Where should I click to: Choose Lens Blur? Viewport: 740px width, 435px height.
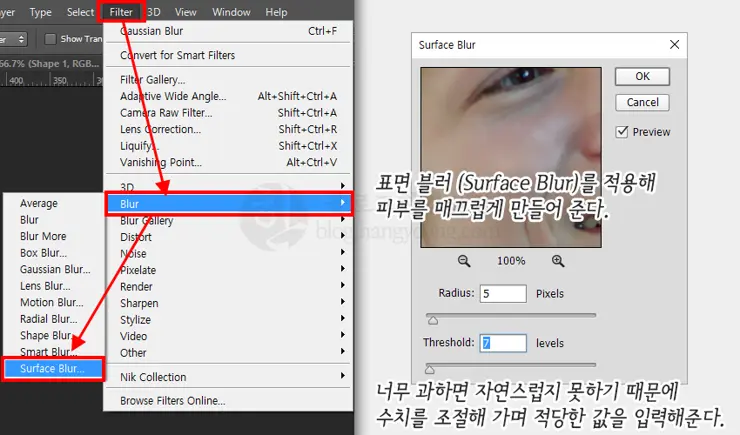(53, 286)
